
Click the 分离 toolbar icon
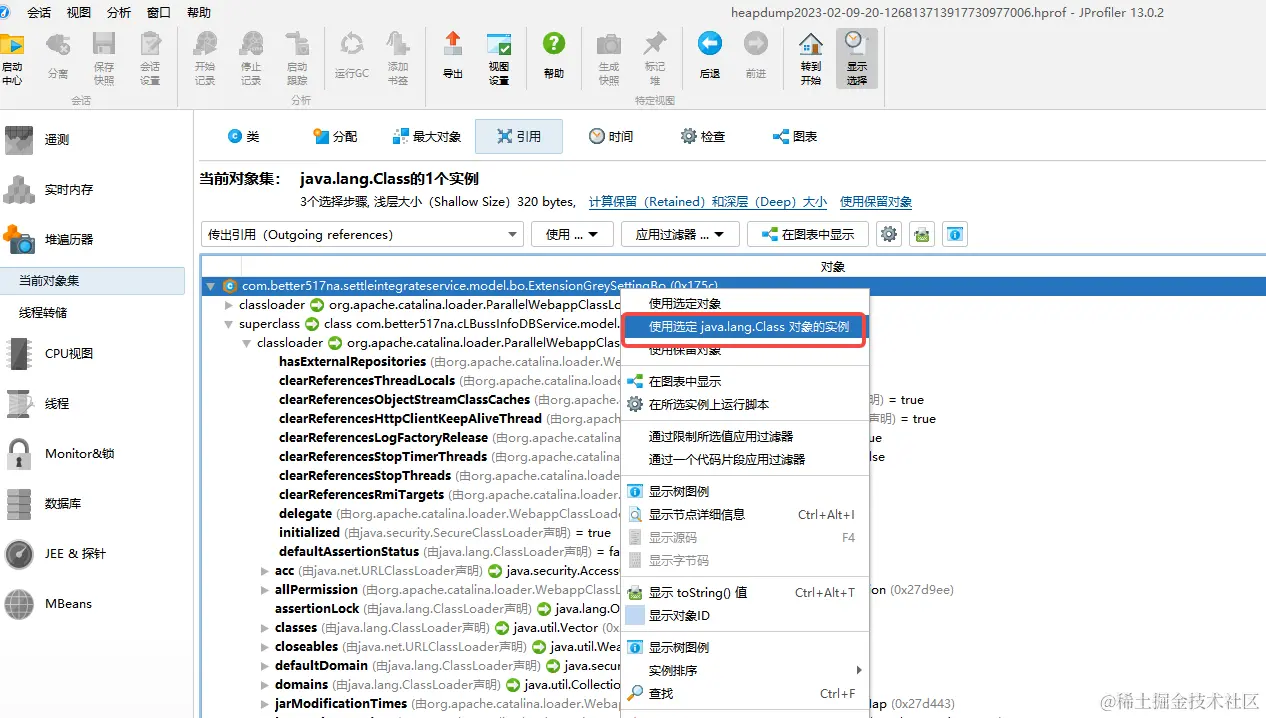58,58
